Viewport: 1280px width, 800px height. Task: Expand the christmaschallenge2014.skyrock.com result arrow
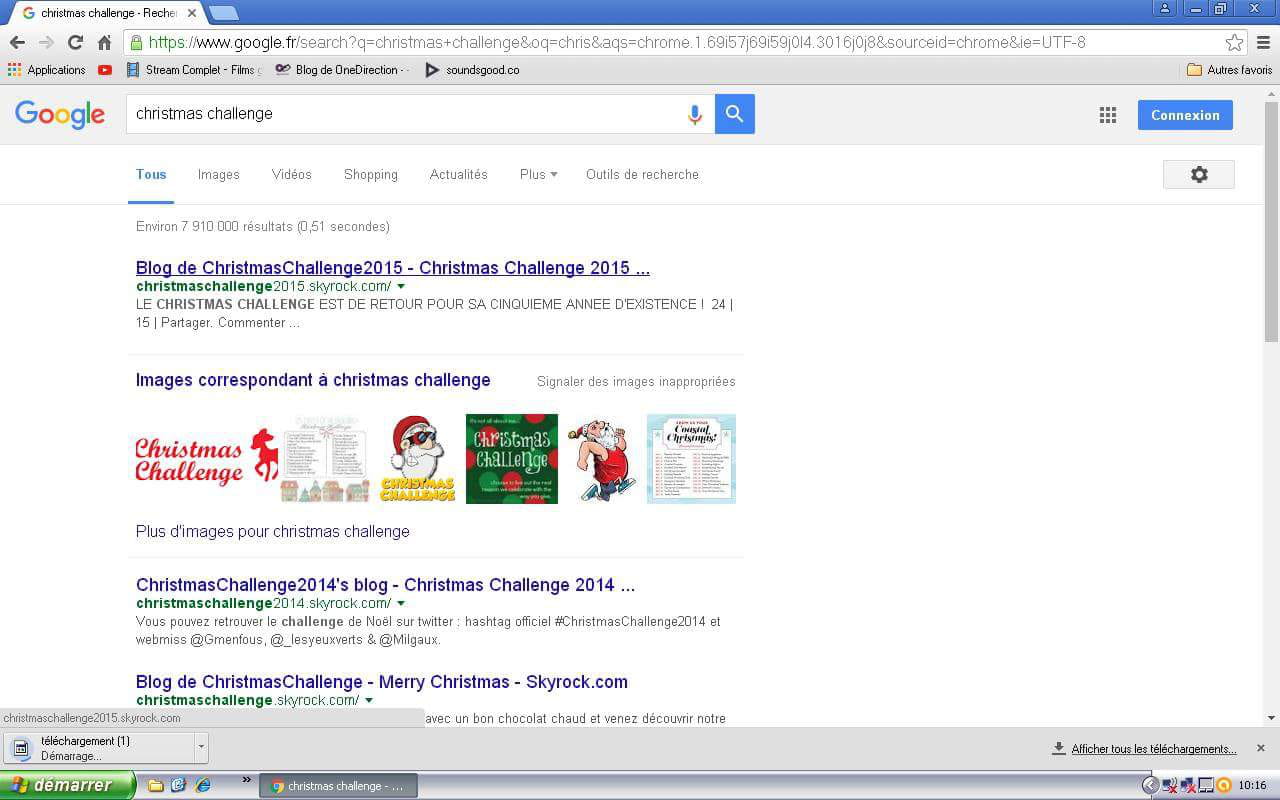point(401,604)
